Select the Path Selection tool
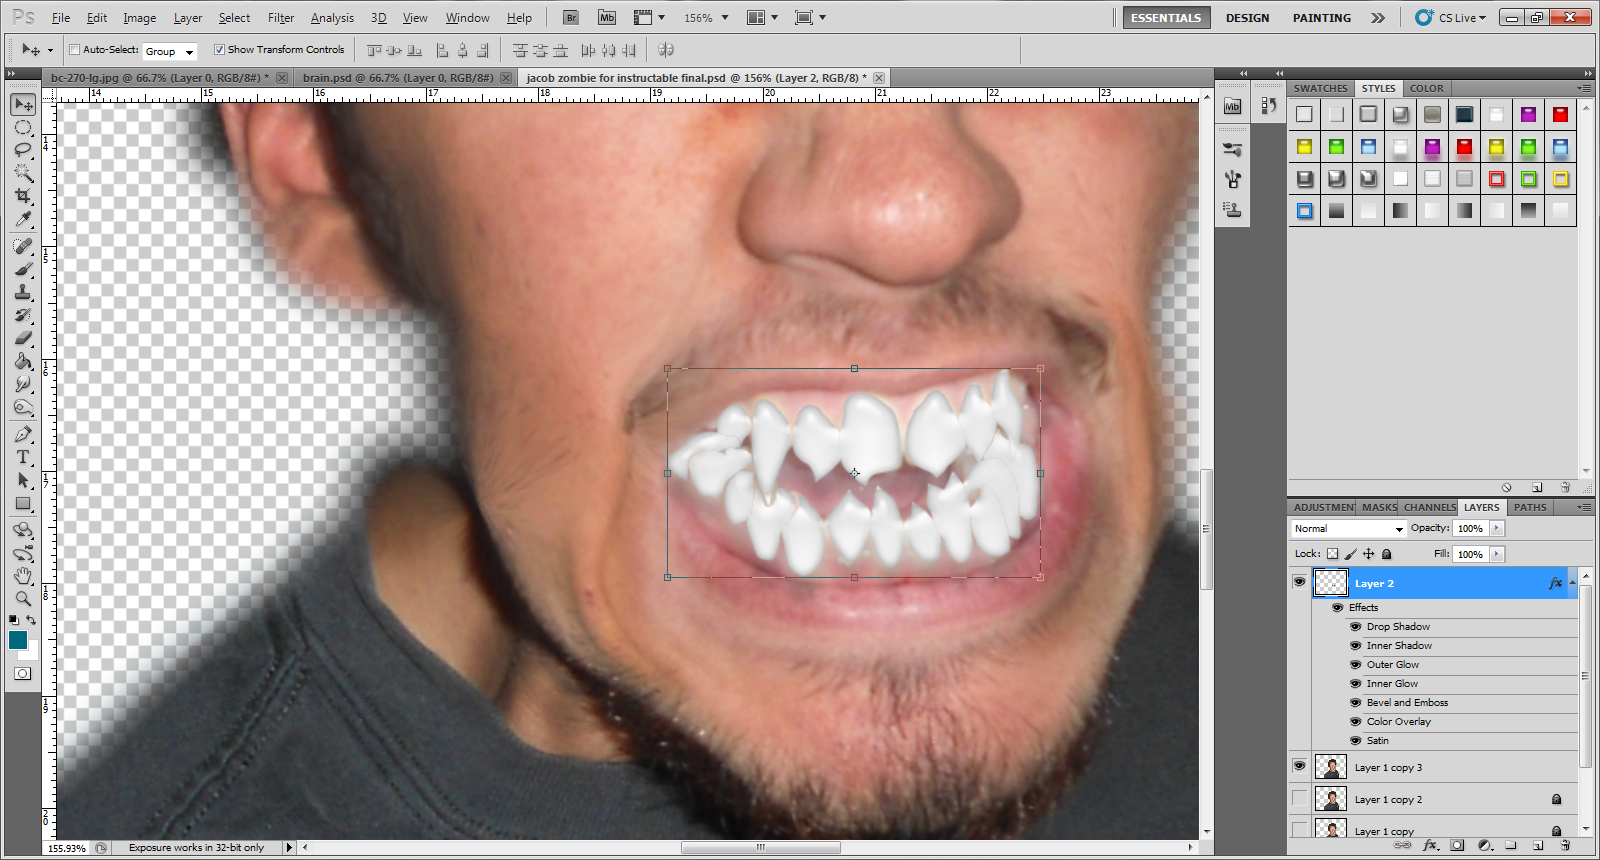Image resolution: width=1600 pixels, height=860 pixels. click(23, 480)
